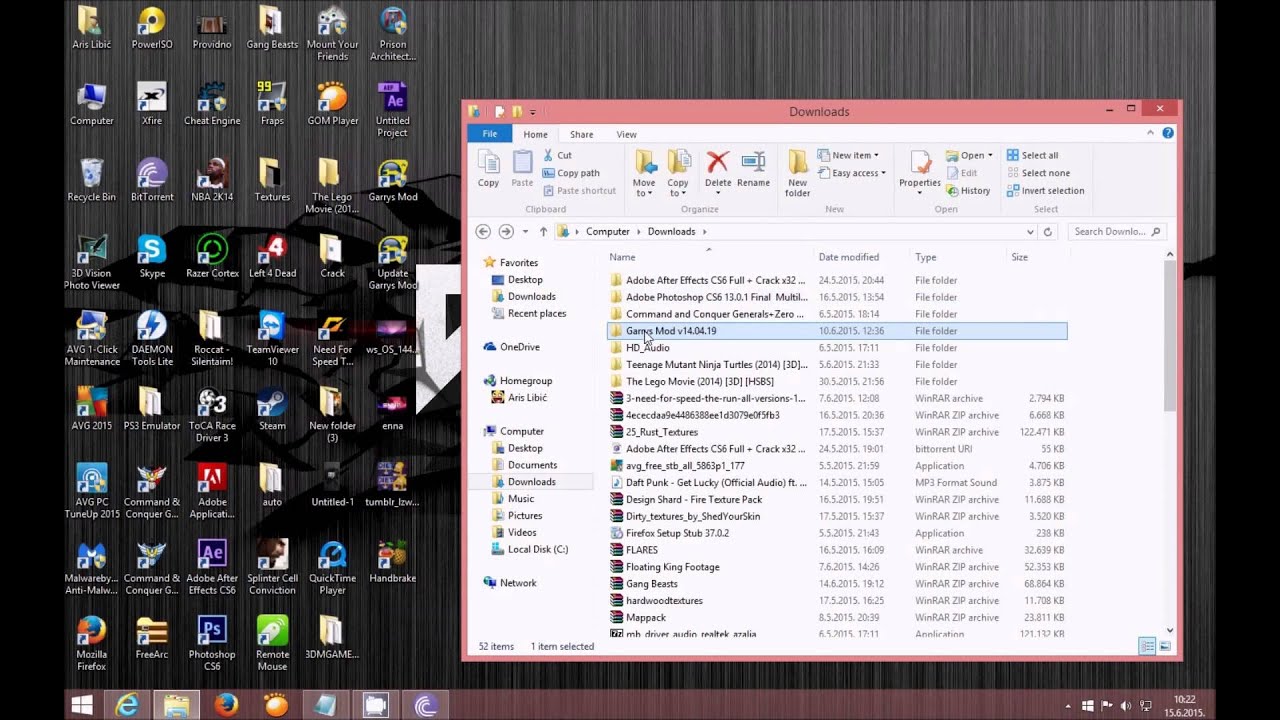Select OneDrive in the navigation pane
The height and width of the screenshot is (720, 1280).
(519, 347)
